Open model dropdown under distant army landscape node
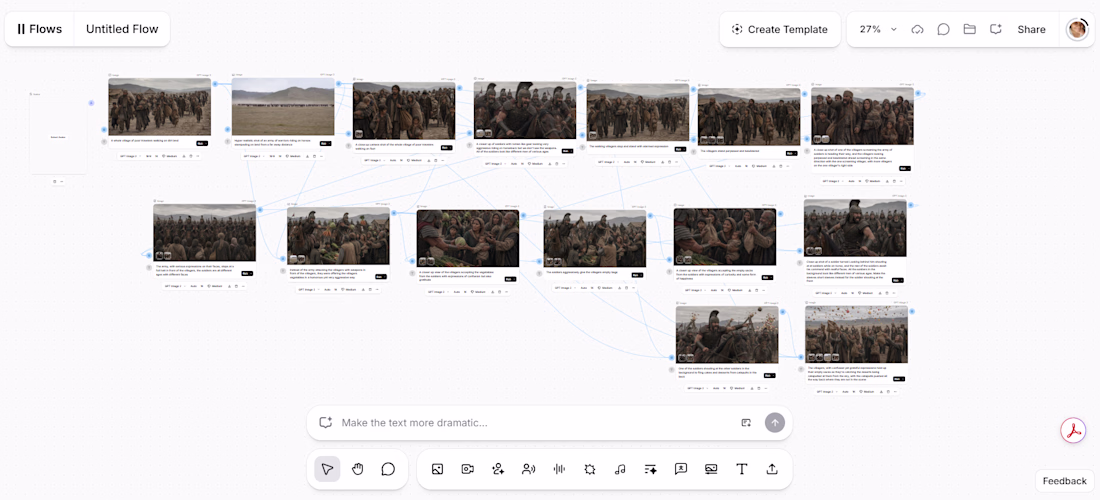Viewport: 1100px width, 500px height. (253, 156)
